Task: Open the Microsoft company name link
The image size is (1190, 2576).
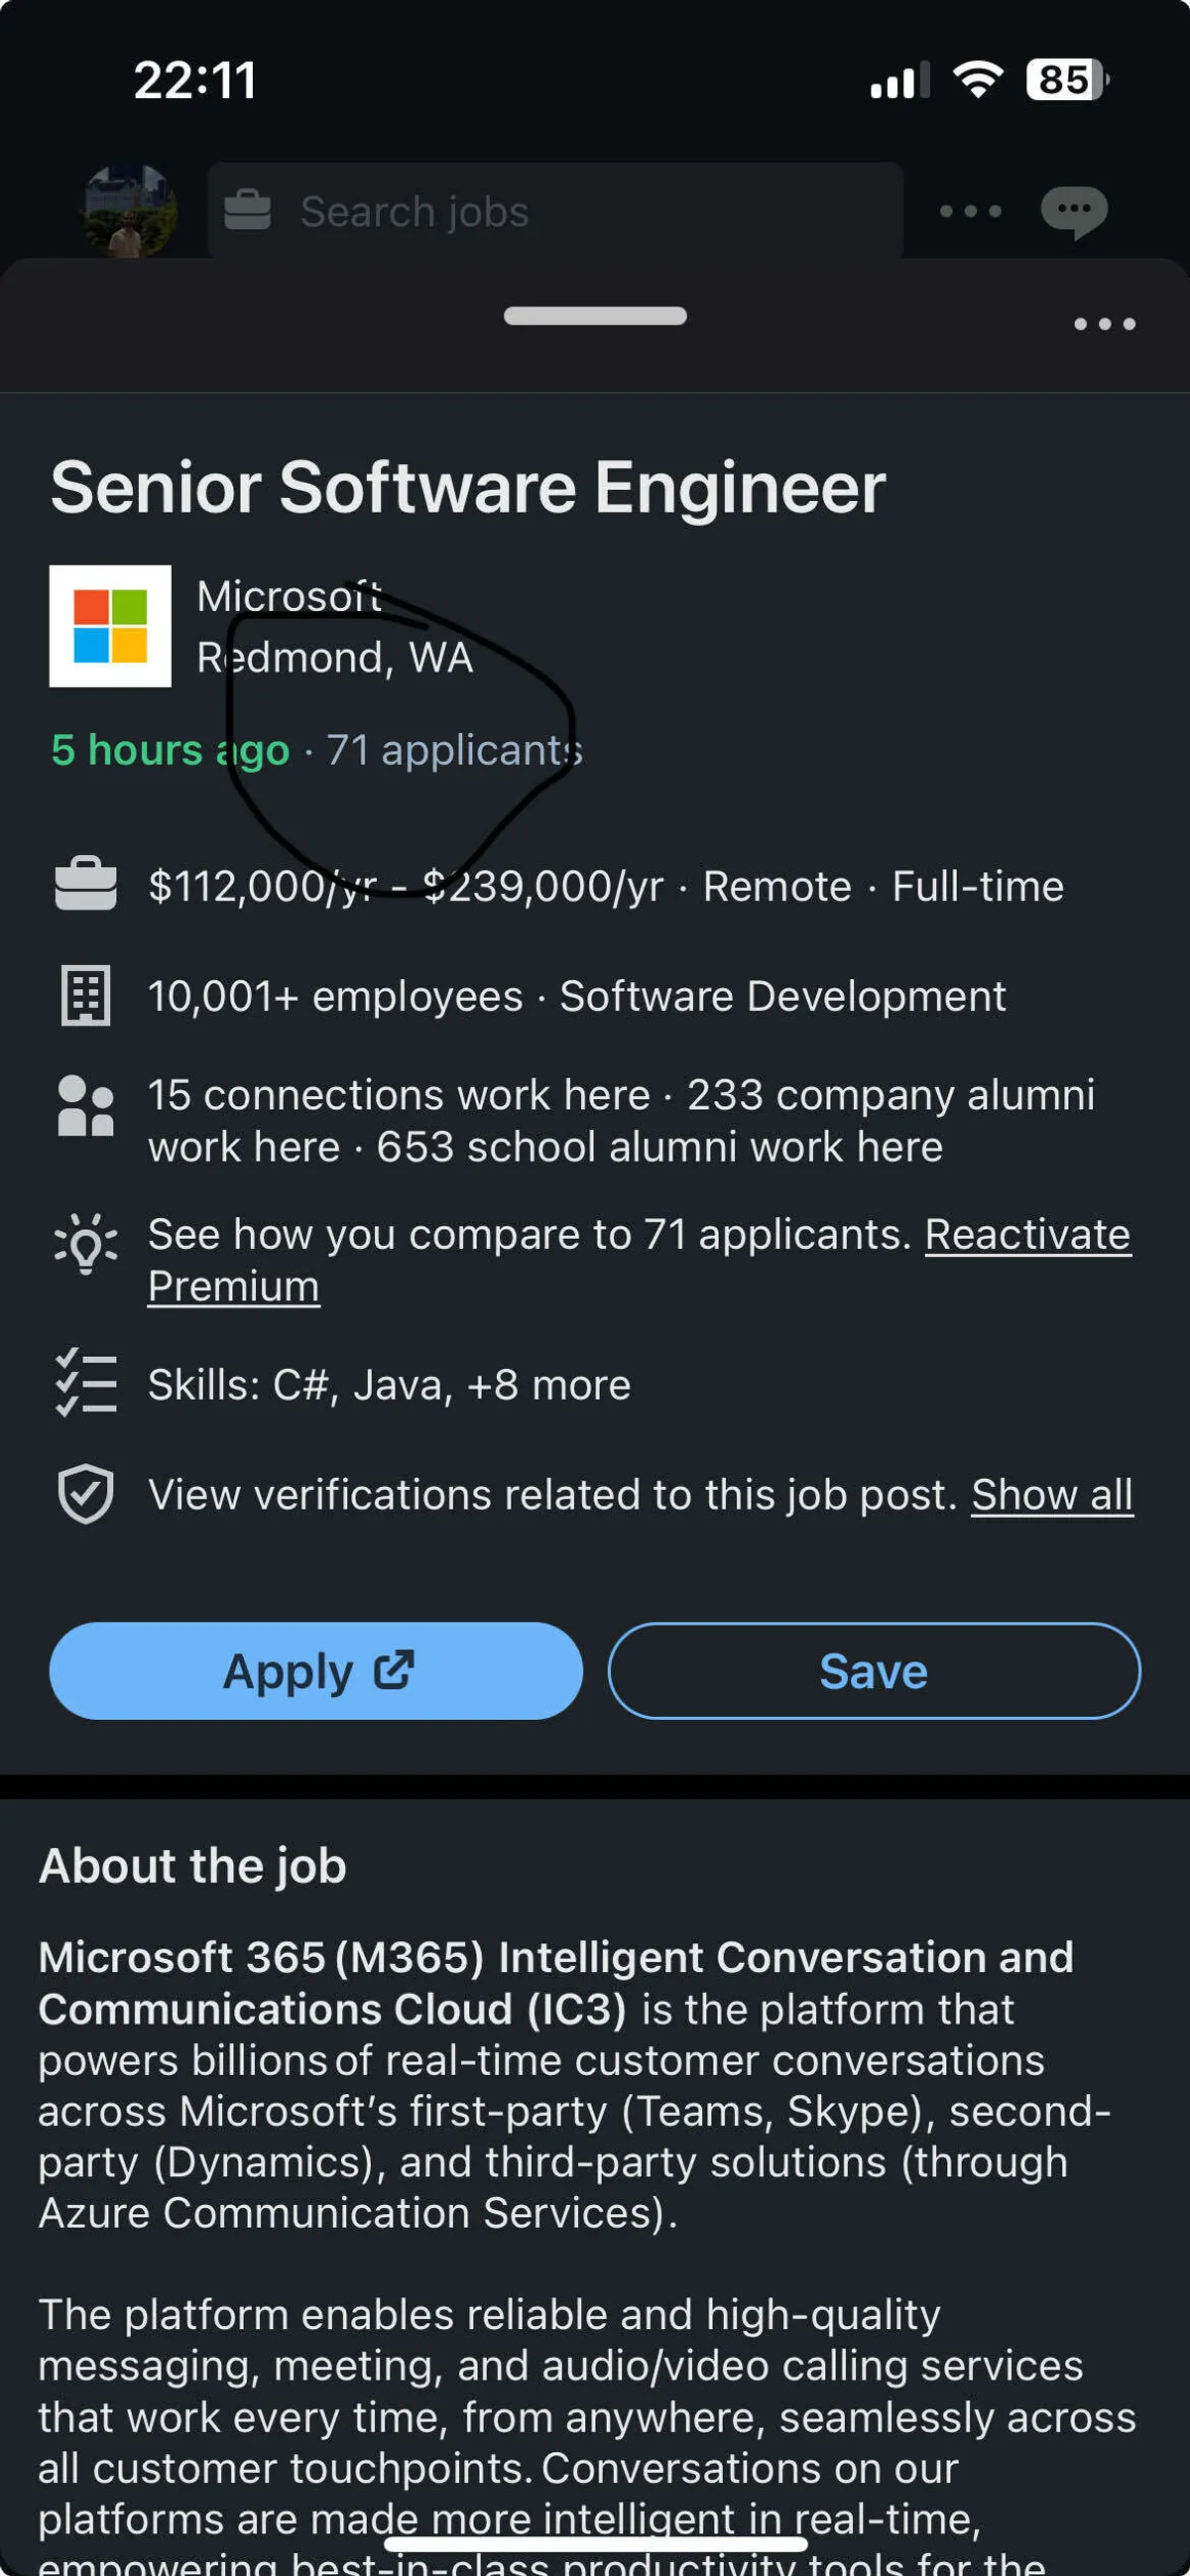Action: pos(289,597)
